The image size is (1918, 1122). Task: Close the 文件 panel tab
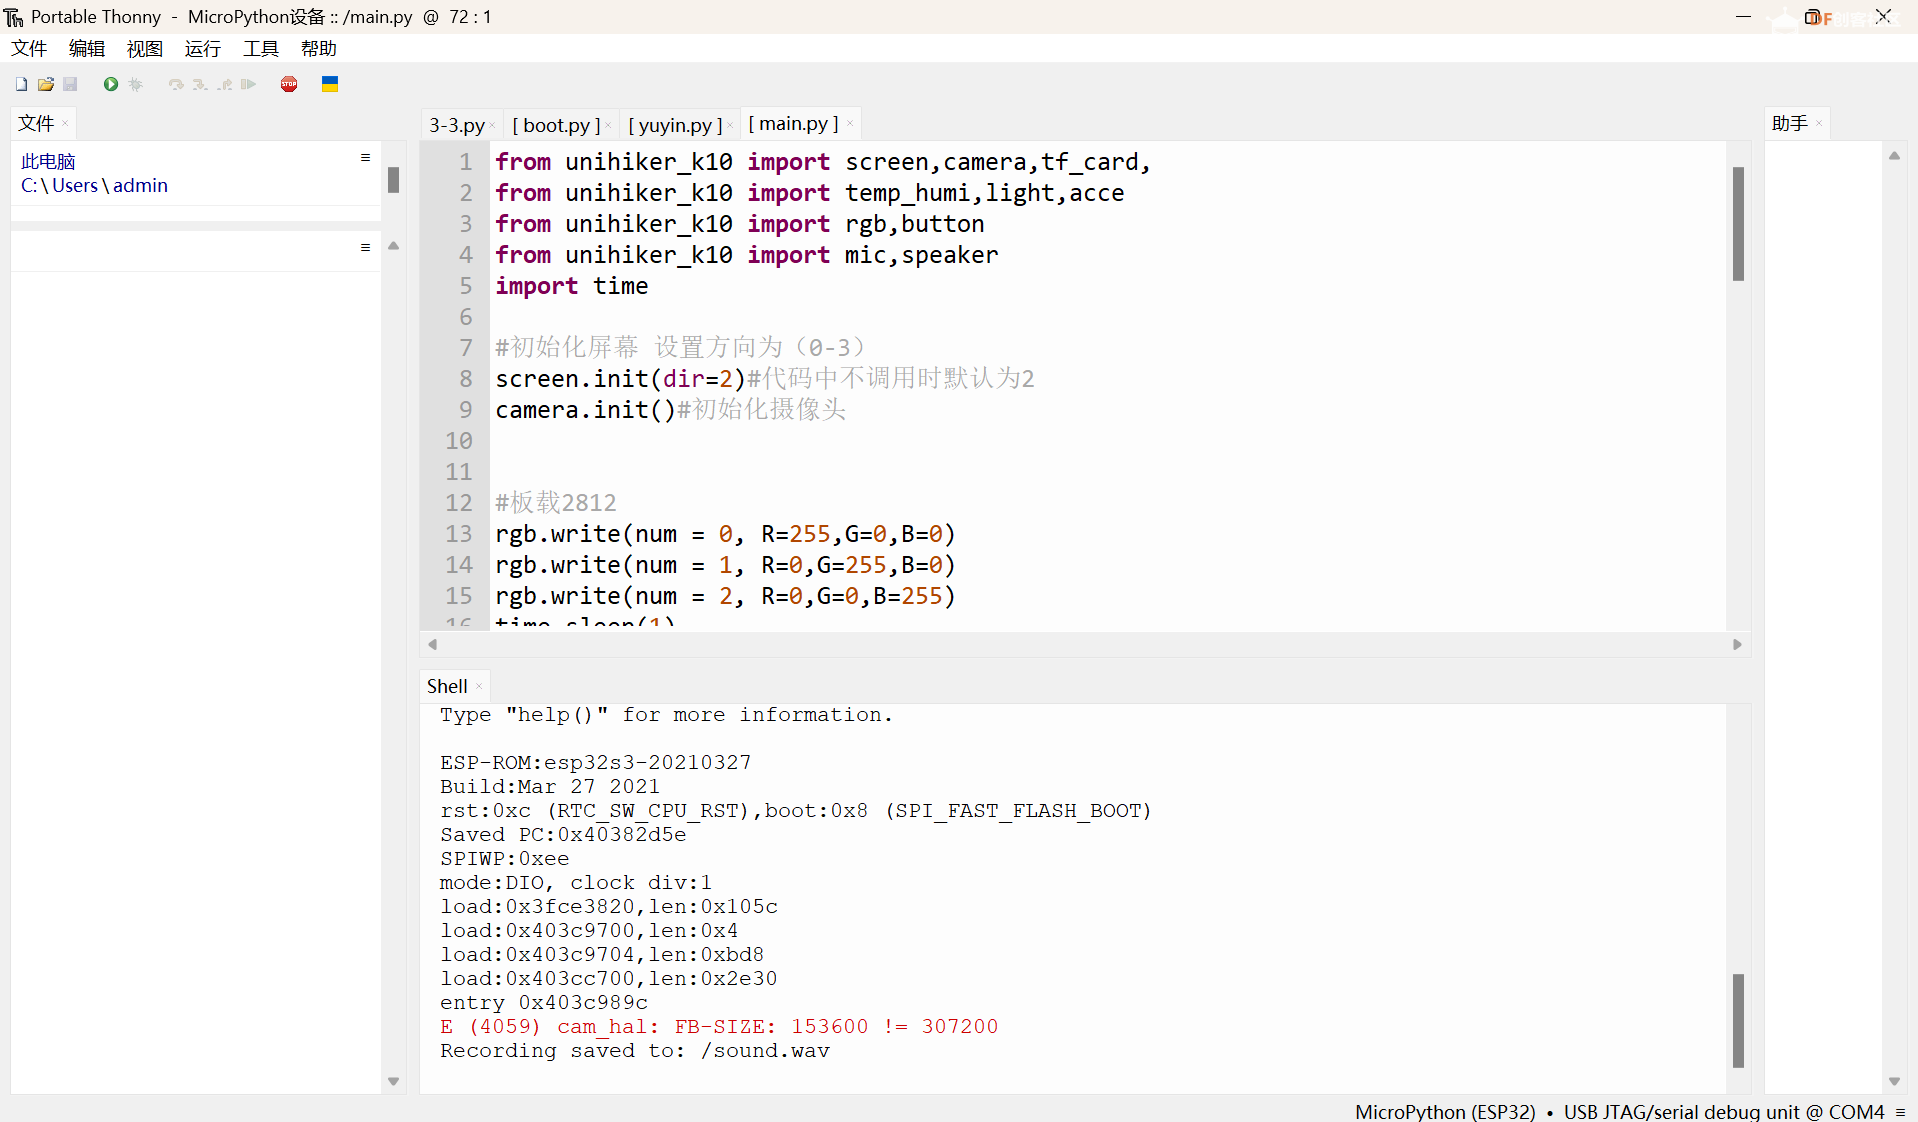[65, 123]
